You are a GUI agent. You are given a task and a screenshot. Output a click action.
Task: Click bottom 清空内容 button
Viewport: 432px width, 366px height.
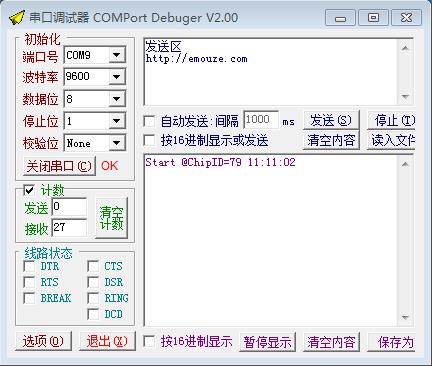tap(331, 342)
